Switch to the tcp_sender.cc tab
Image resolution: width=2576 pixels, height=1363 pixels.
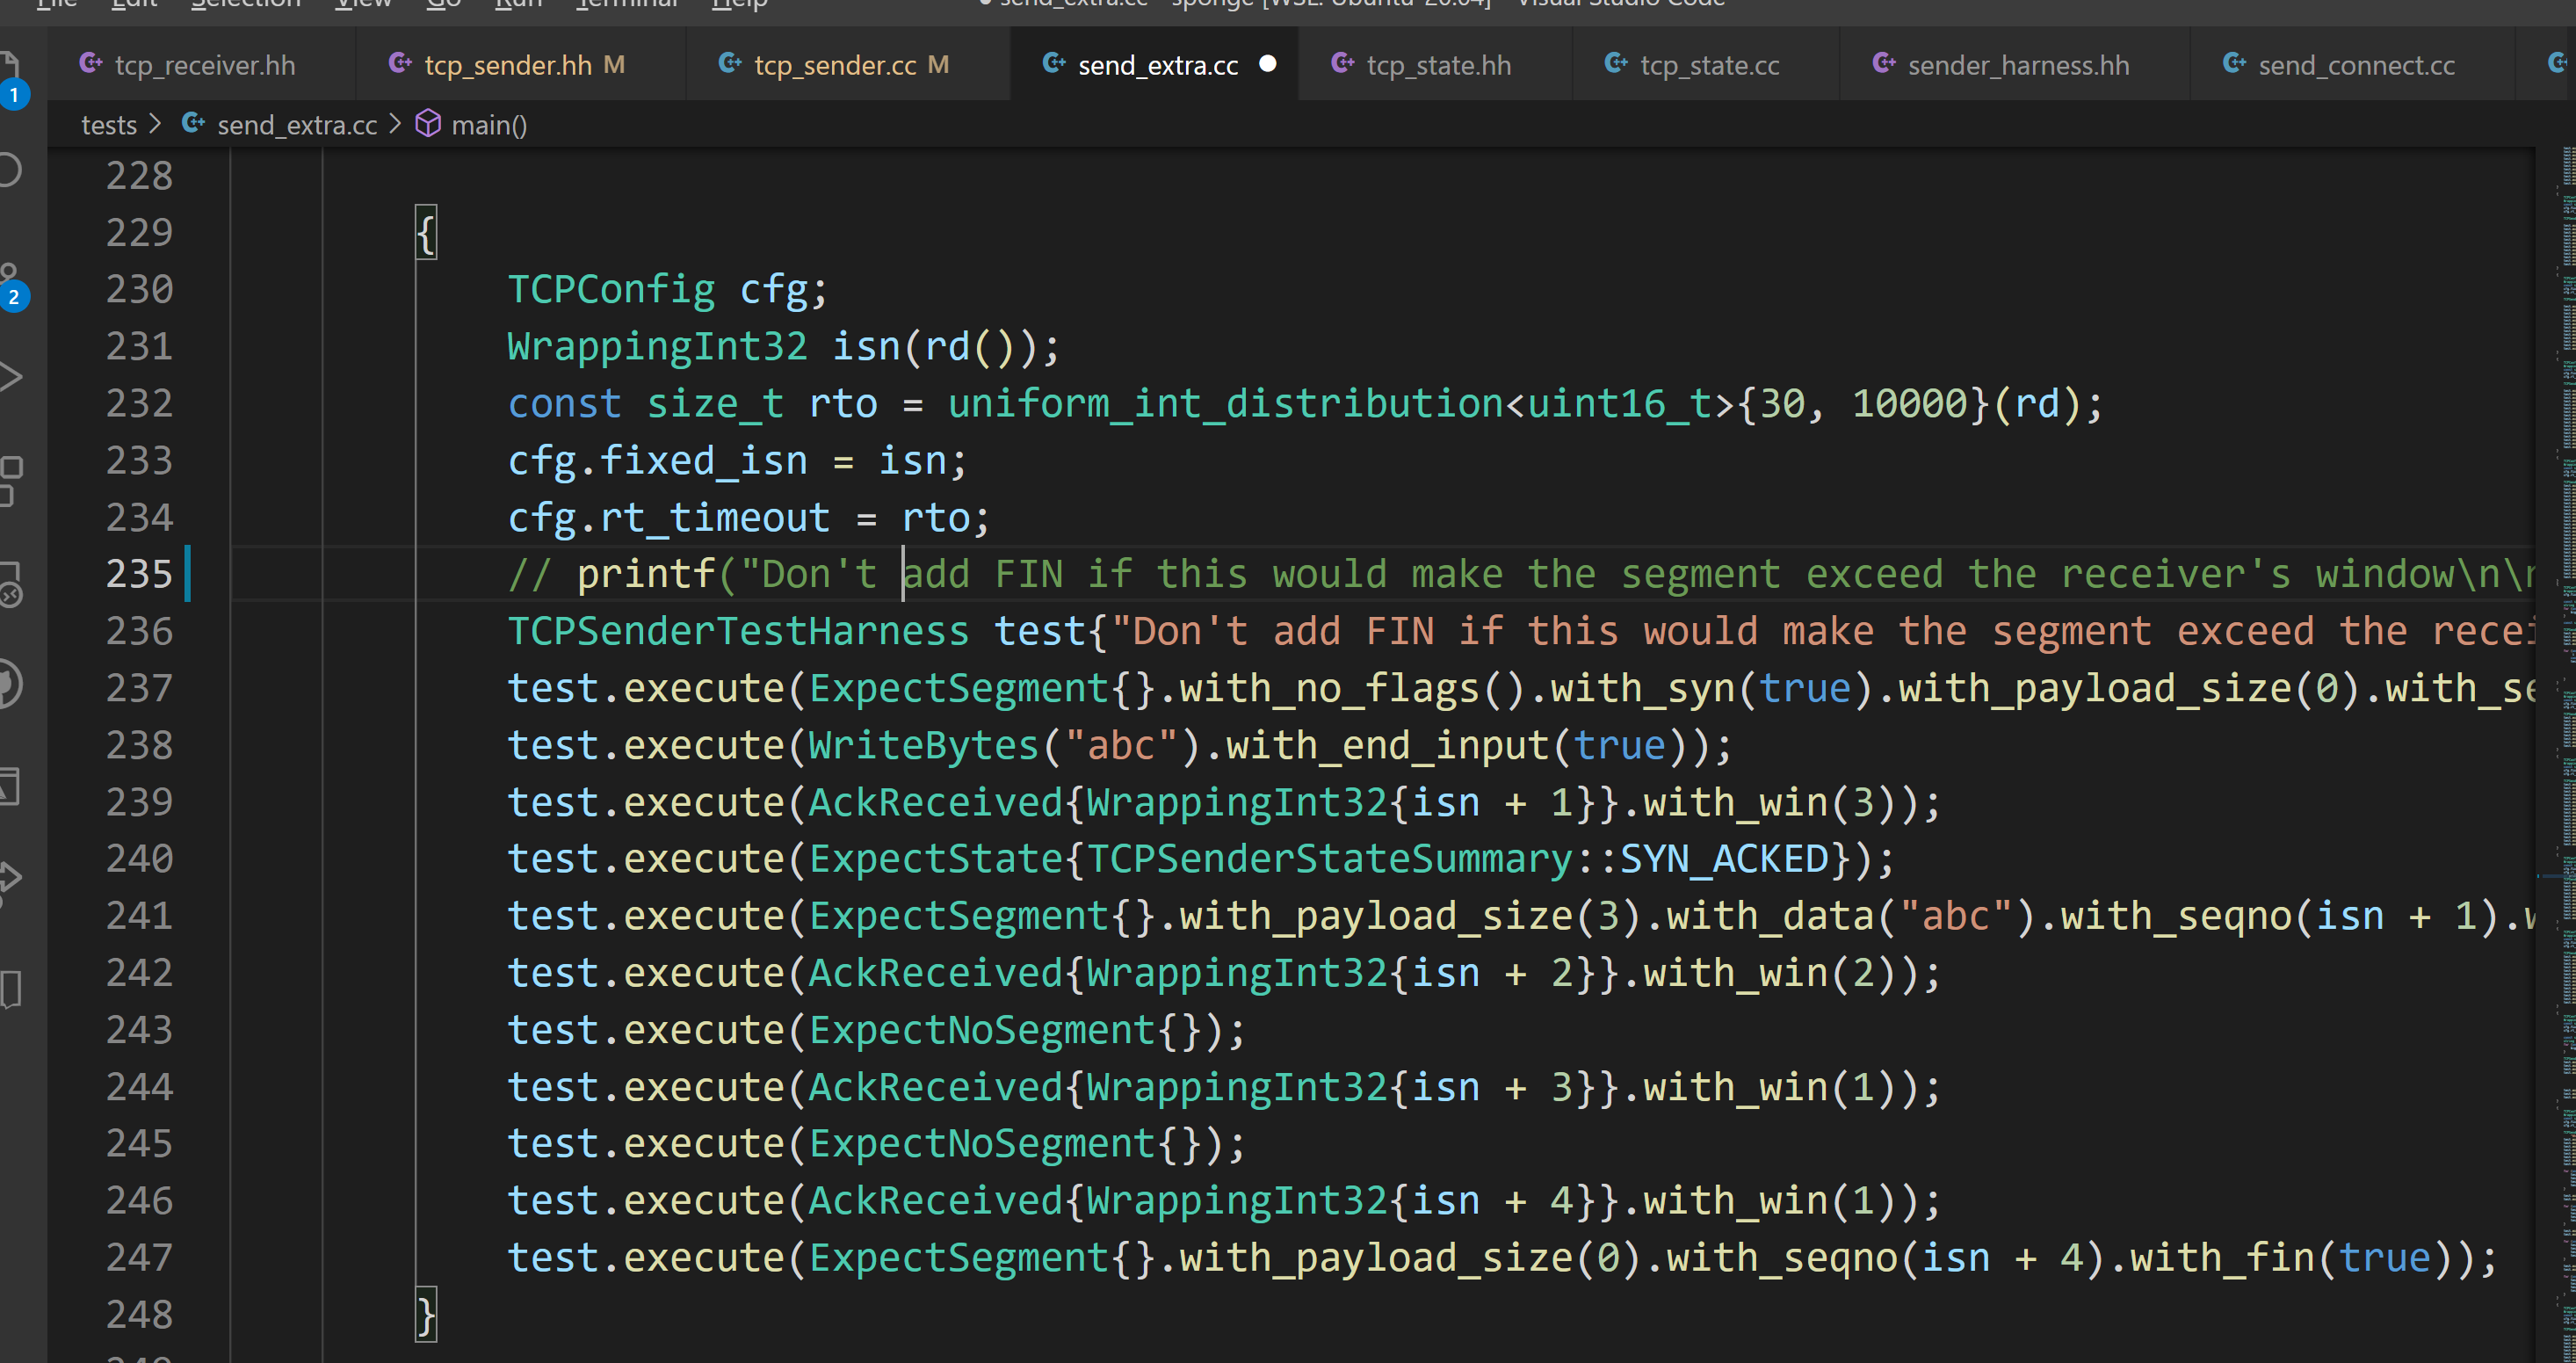coord(834,66)
